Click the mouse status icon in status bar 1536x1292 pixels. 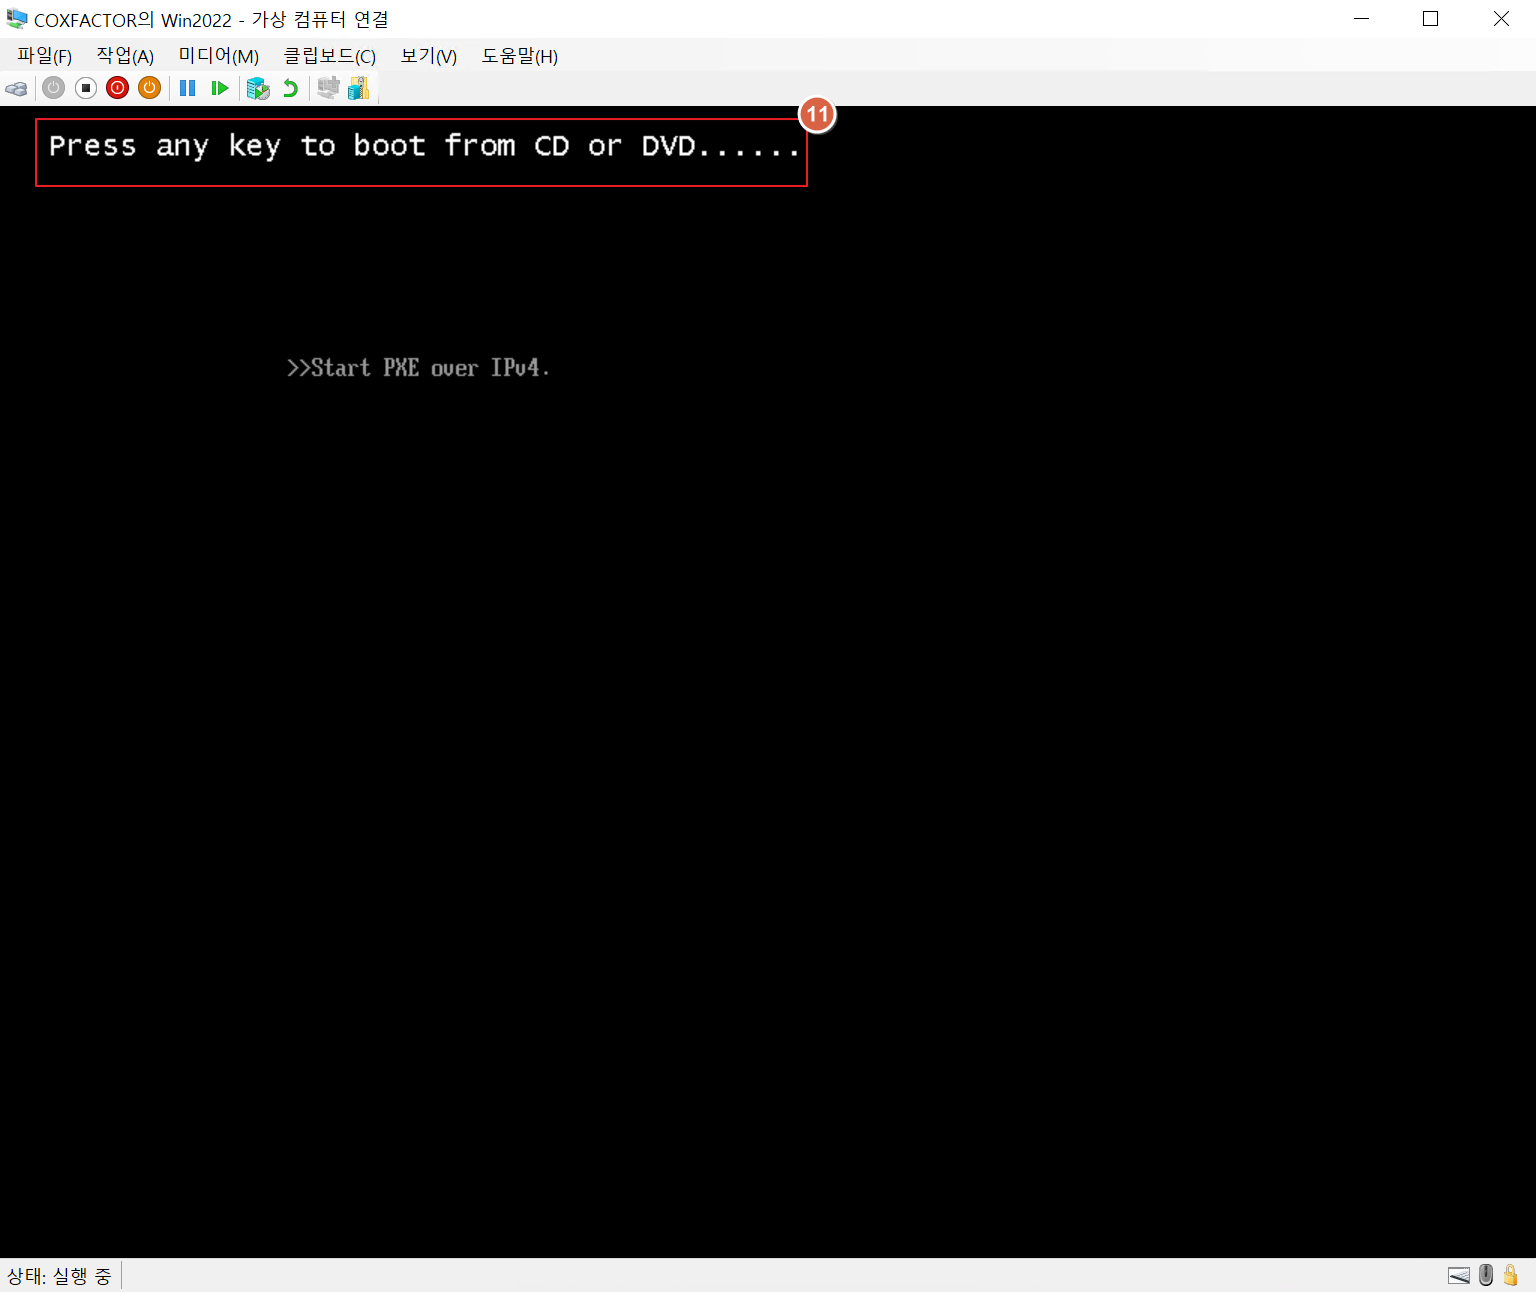(x=1486, y=1275)
